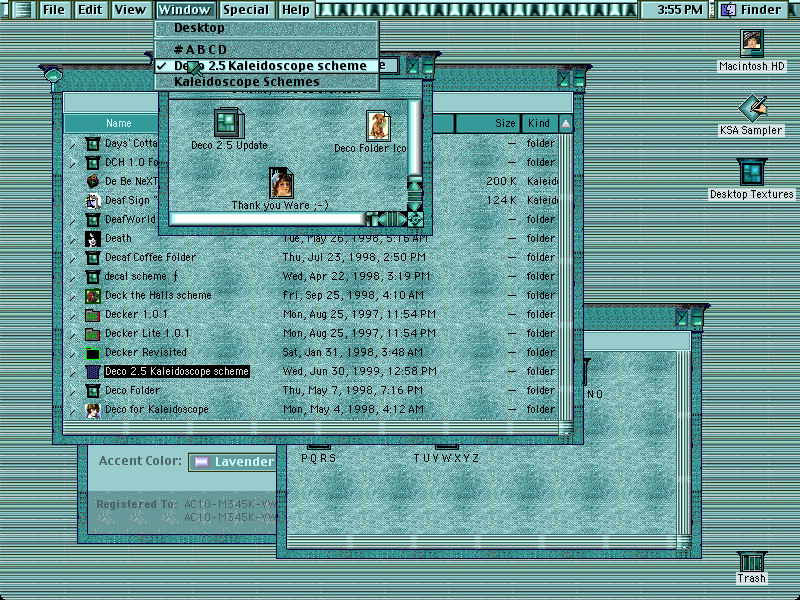Click the 124 K size value
Image resolution: width=800 pixels, height=600 pixels.
point(501,201)
